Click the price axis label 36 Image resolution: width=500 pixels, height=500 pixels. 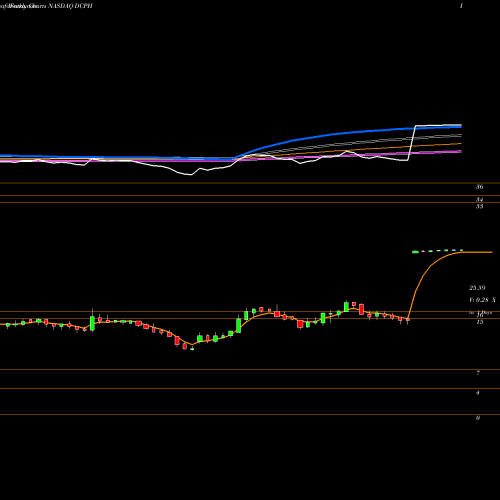point(479,187)
